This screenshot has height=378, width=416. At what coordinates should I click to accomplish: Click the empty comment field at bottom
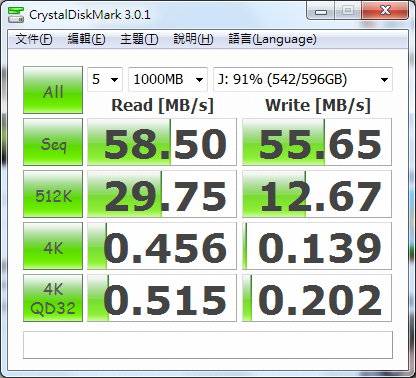(208, 345)
